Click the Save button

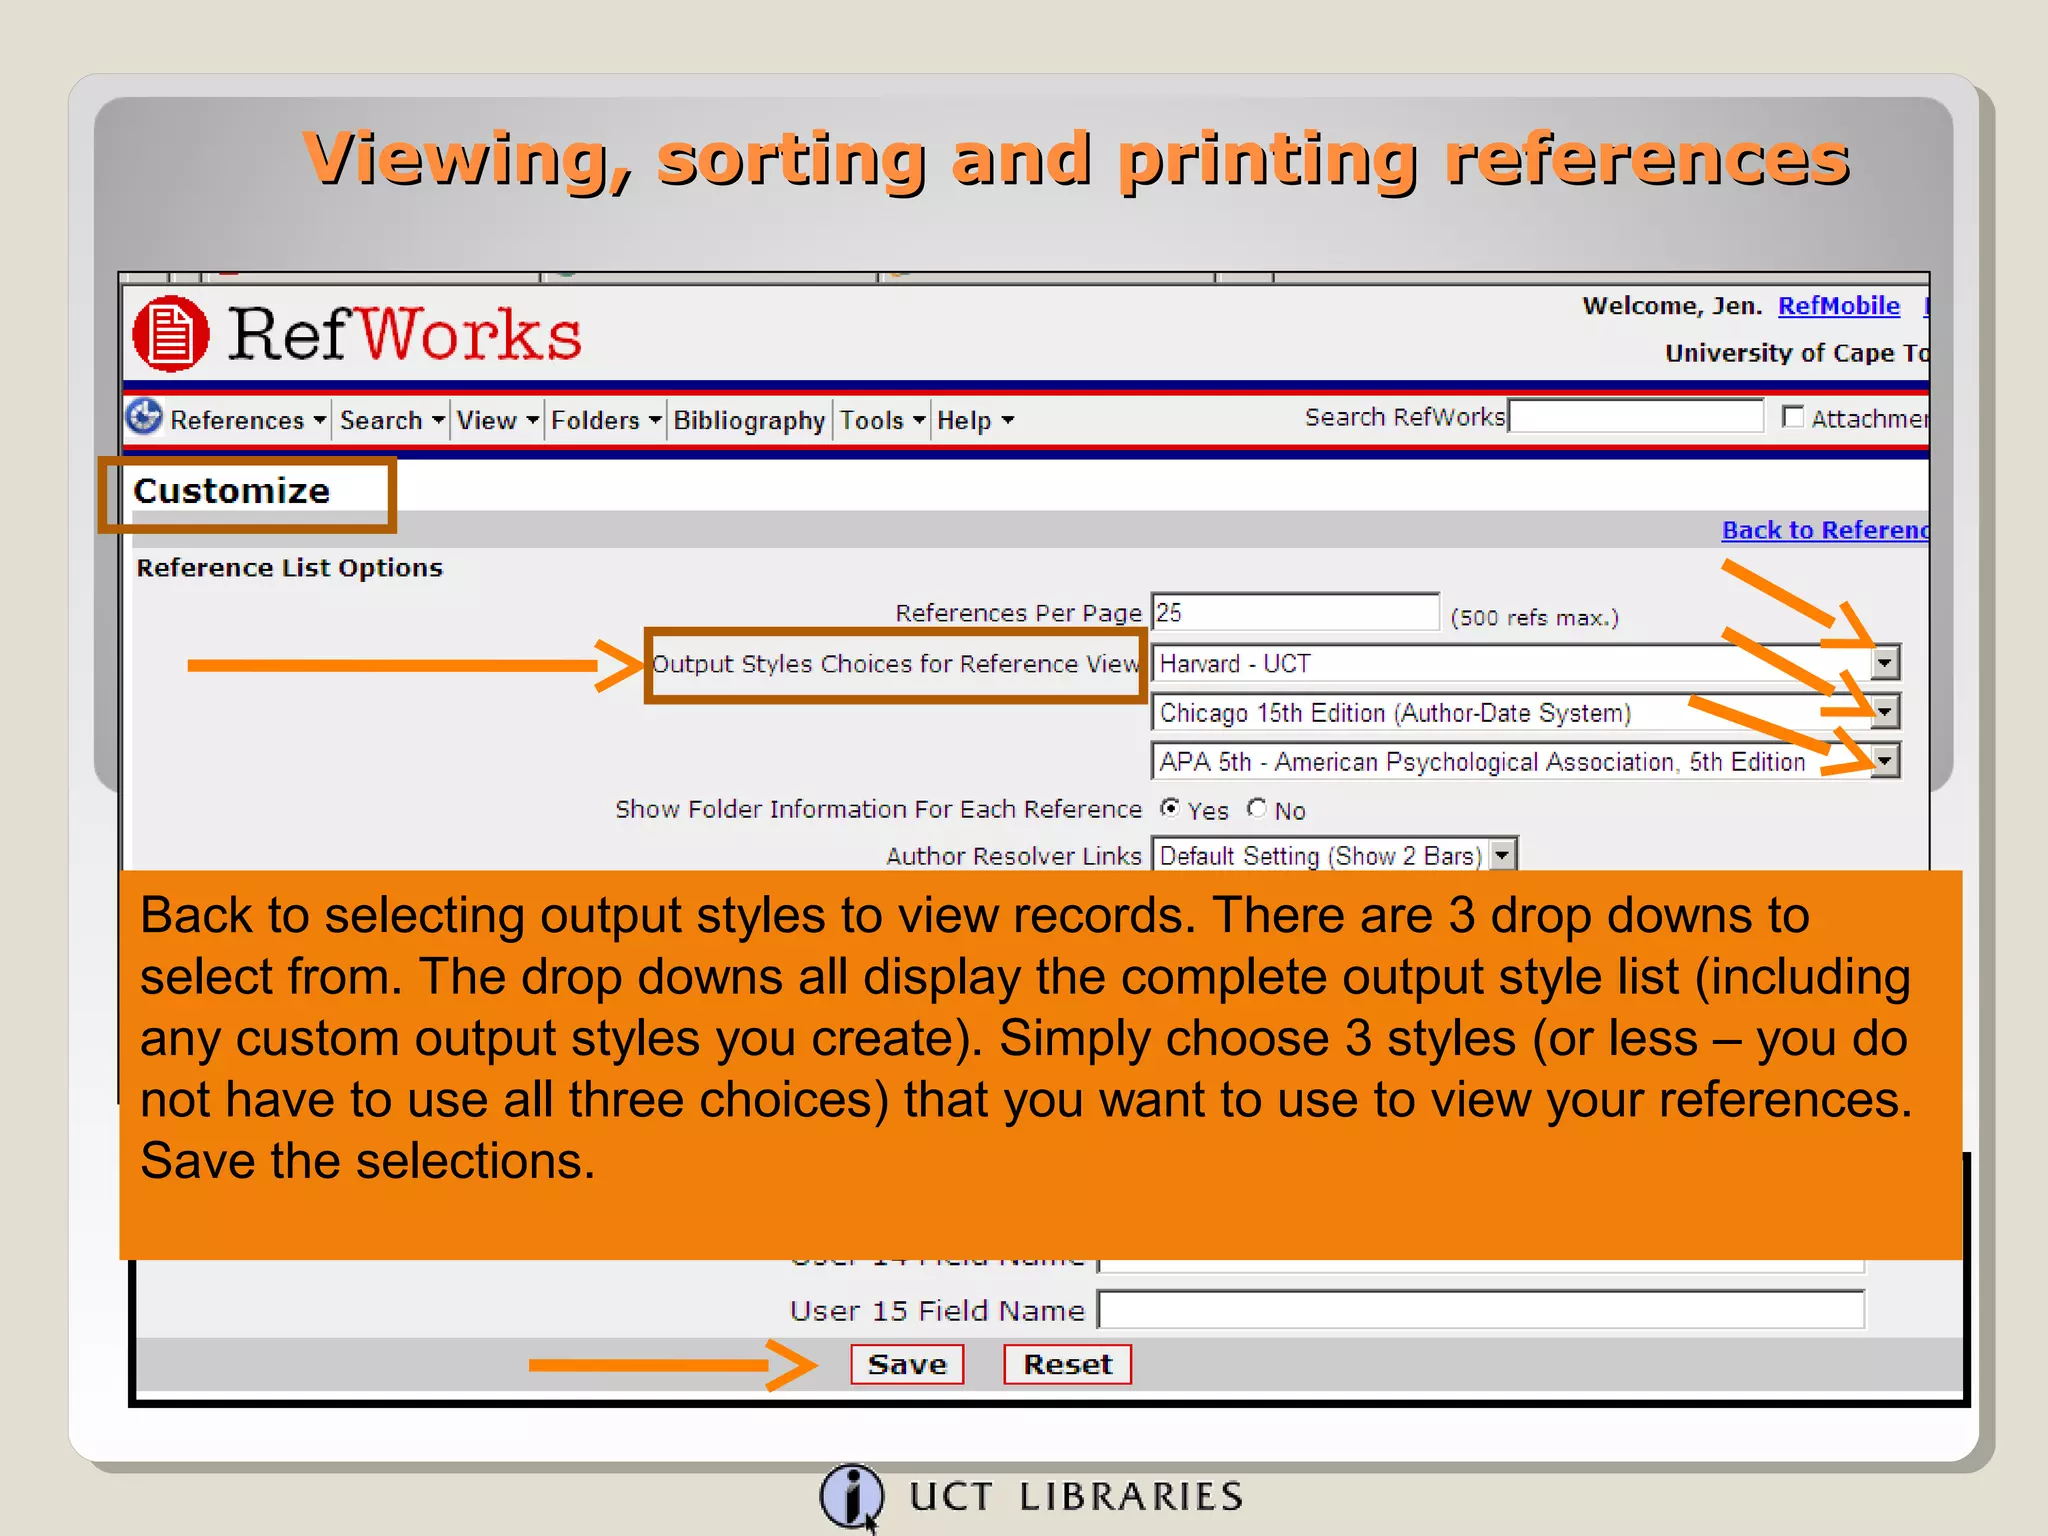tap(907, 1364)
